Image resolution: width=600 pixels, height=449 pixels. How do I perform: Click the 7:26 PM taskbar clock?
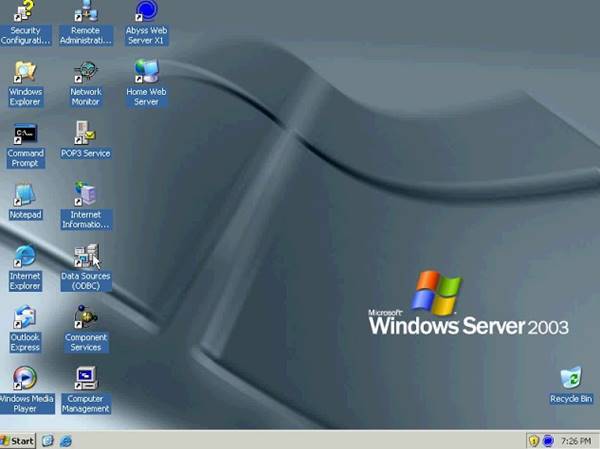click(x=576, y=441)
